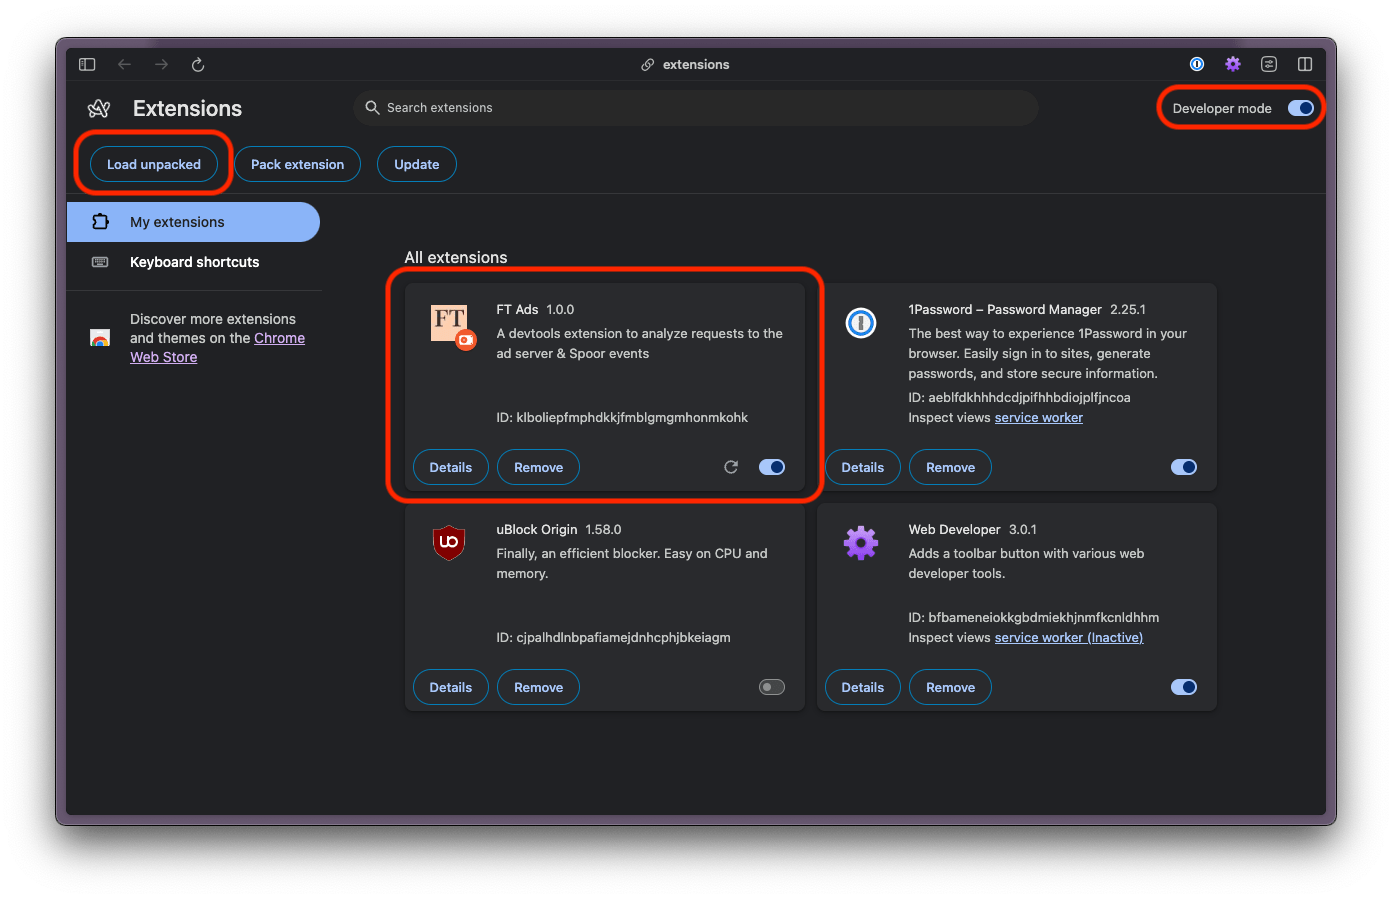Go forward with the forward arrow
The width and height of the screenshot is (1392, 899).
point(161,64)
